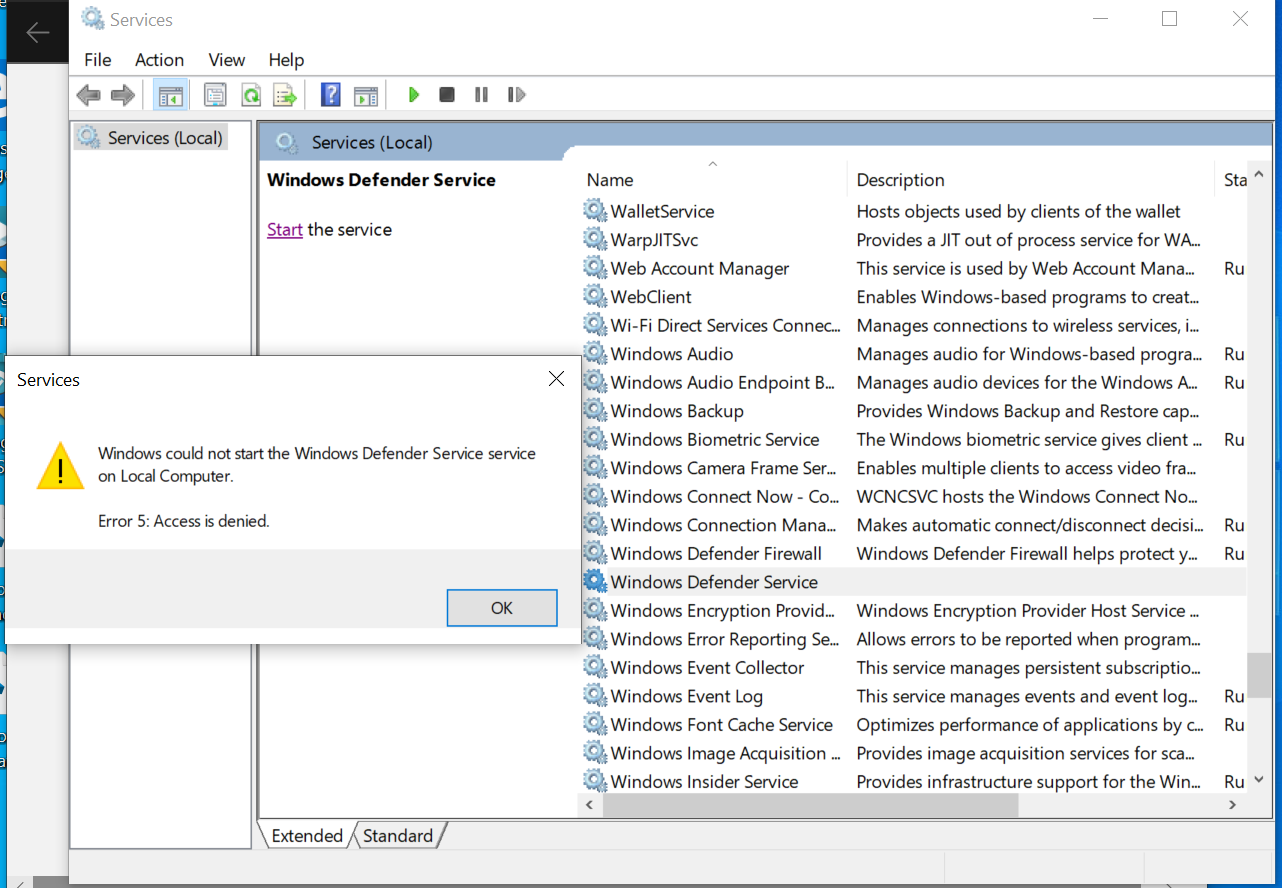The image size is (1282, 888).
Task: Click the vertical scrollbar thumb
Action: click(1258, 676)
